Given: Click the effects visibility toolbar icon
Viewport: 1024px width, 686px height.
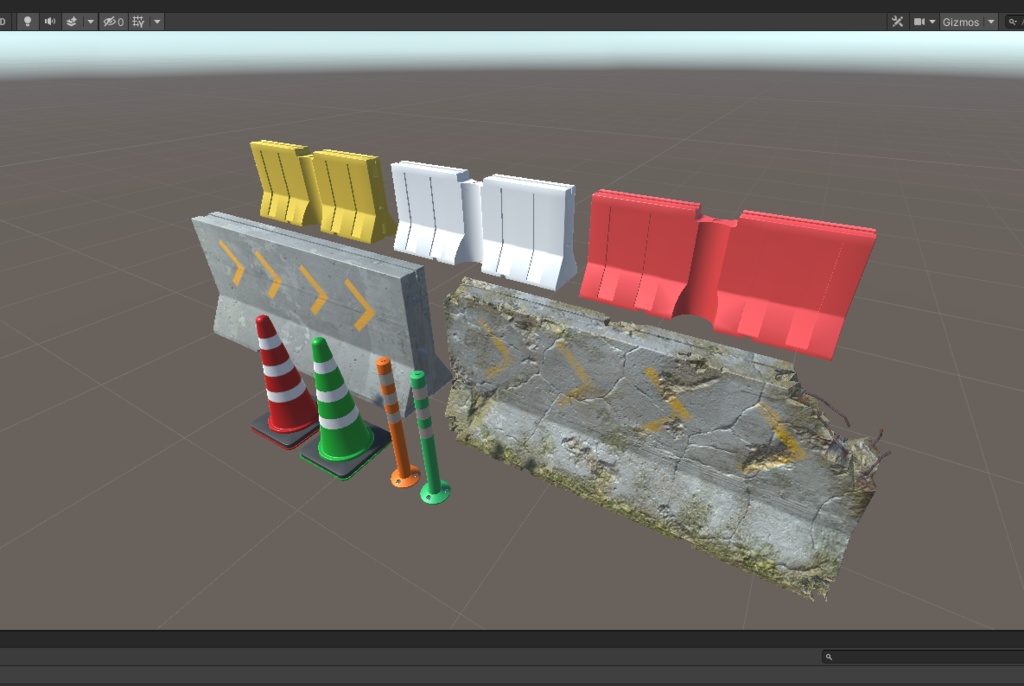Looking at the screenshot, I should tap(72, 21).
